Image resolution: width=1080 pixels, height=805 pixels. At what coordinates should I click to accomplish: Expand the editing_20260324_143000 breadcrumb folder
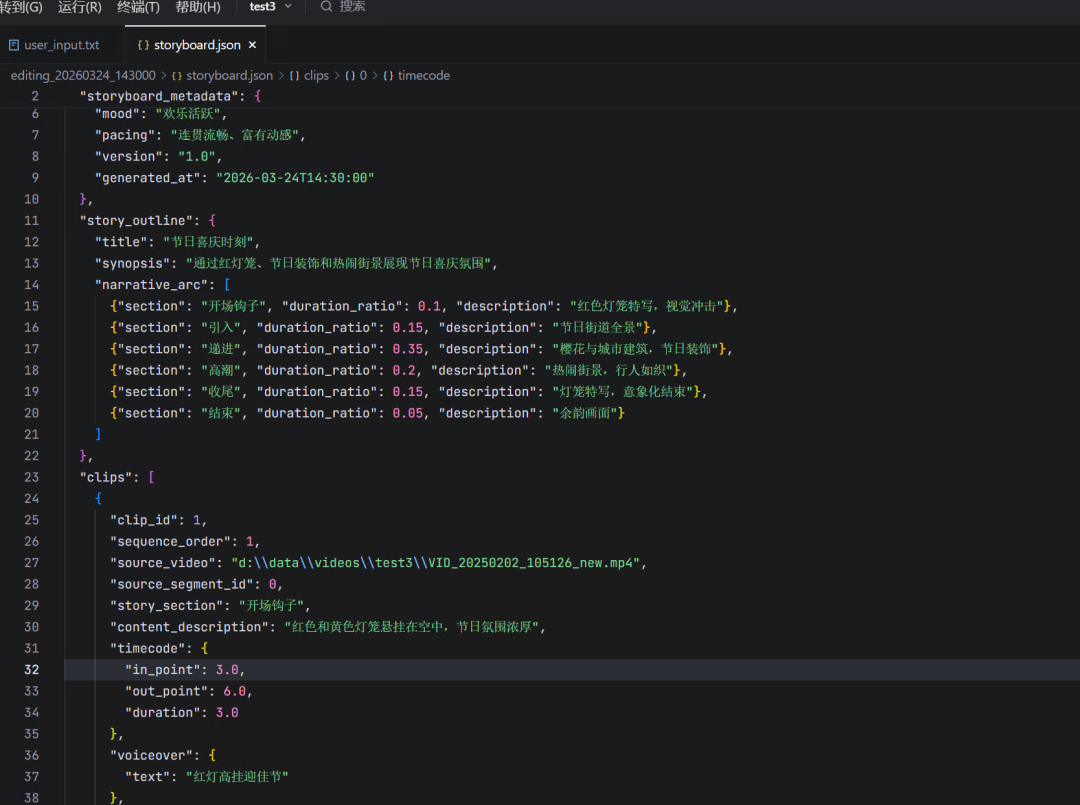tap(82, 76)
